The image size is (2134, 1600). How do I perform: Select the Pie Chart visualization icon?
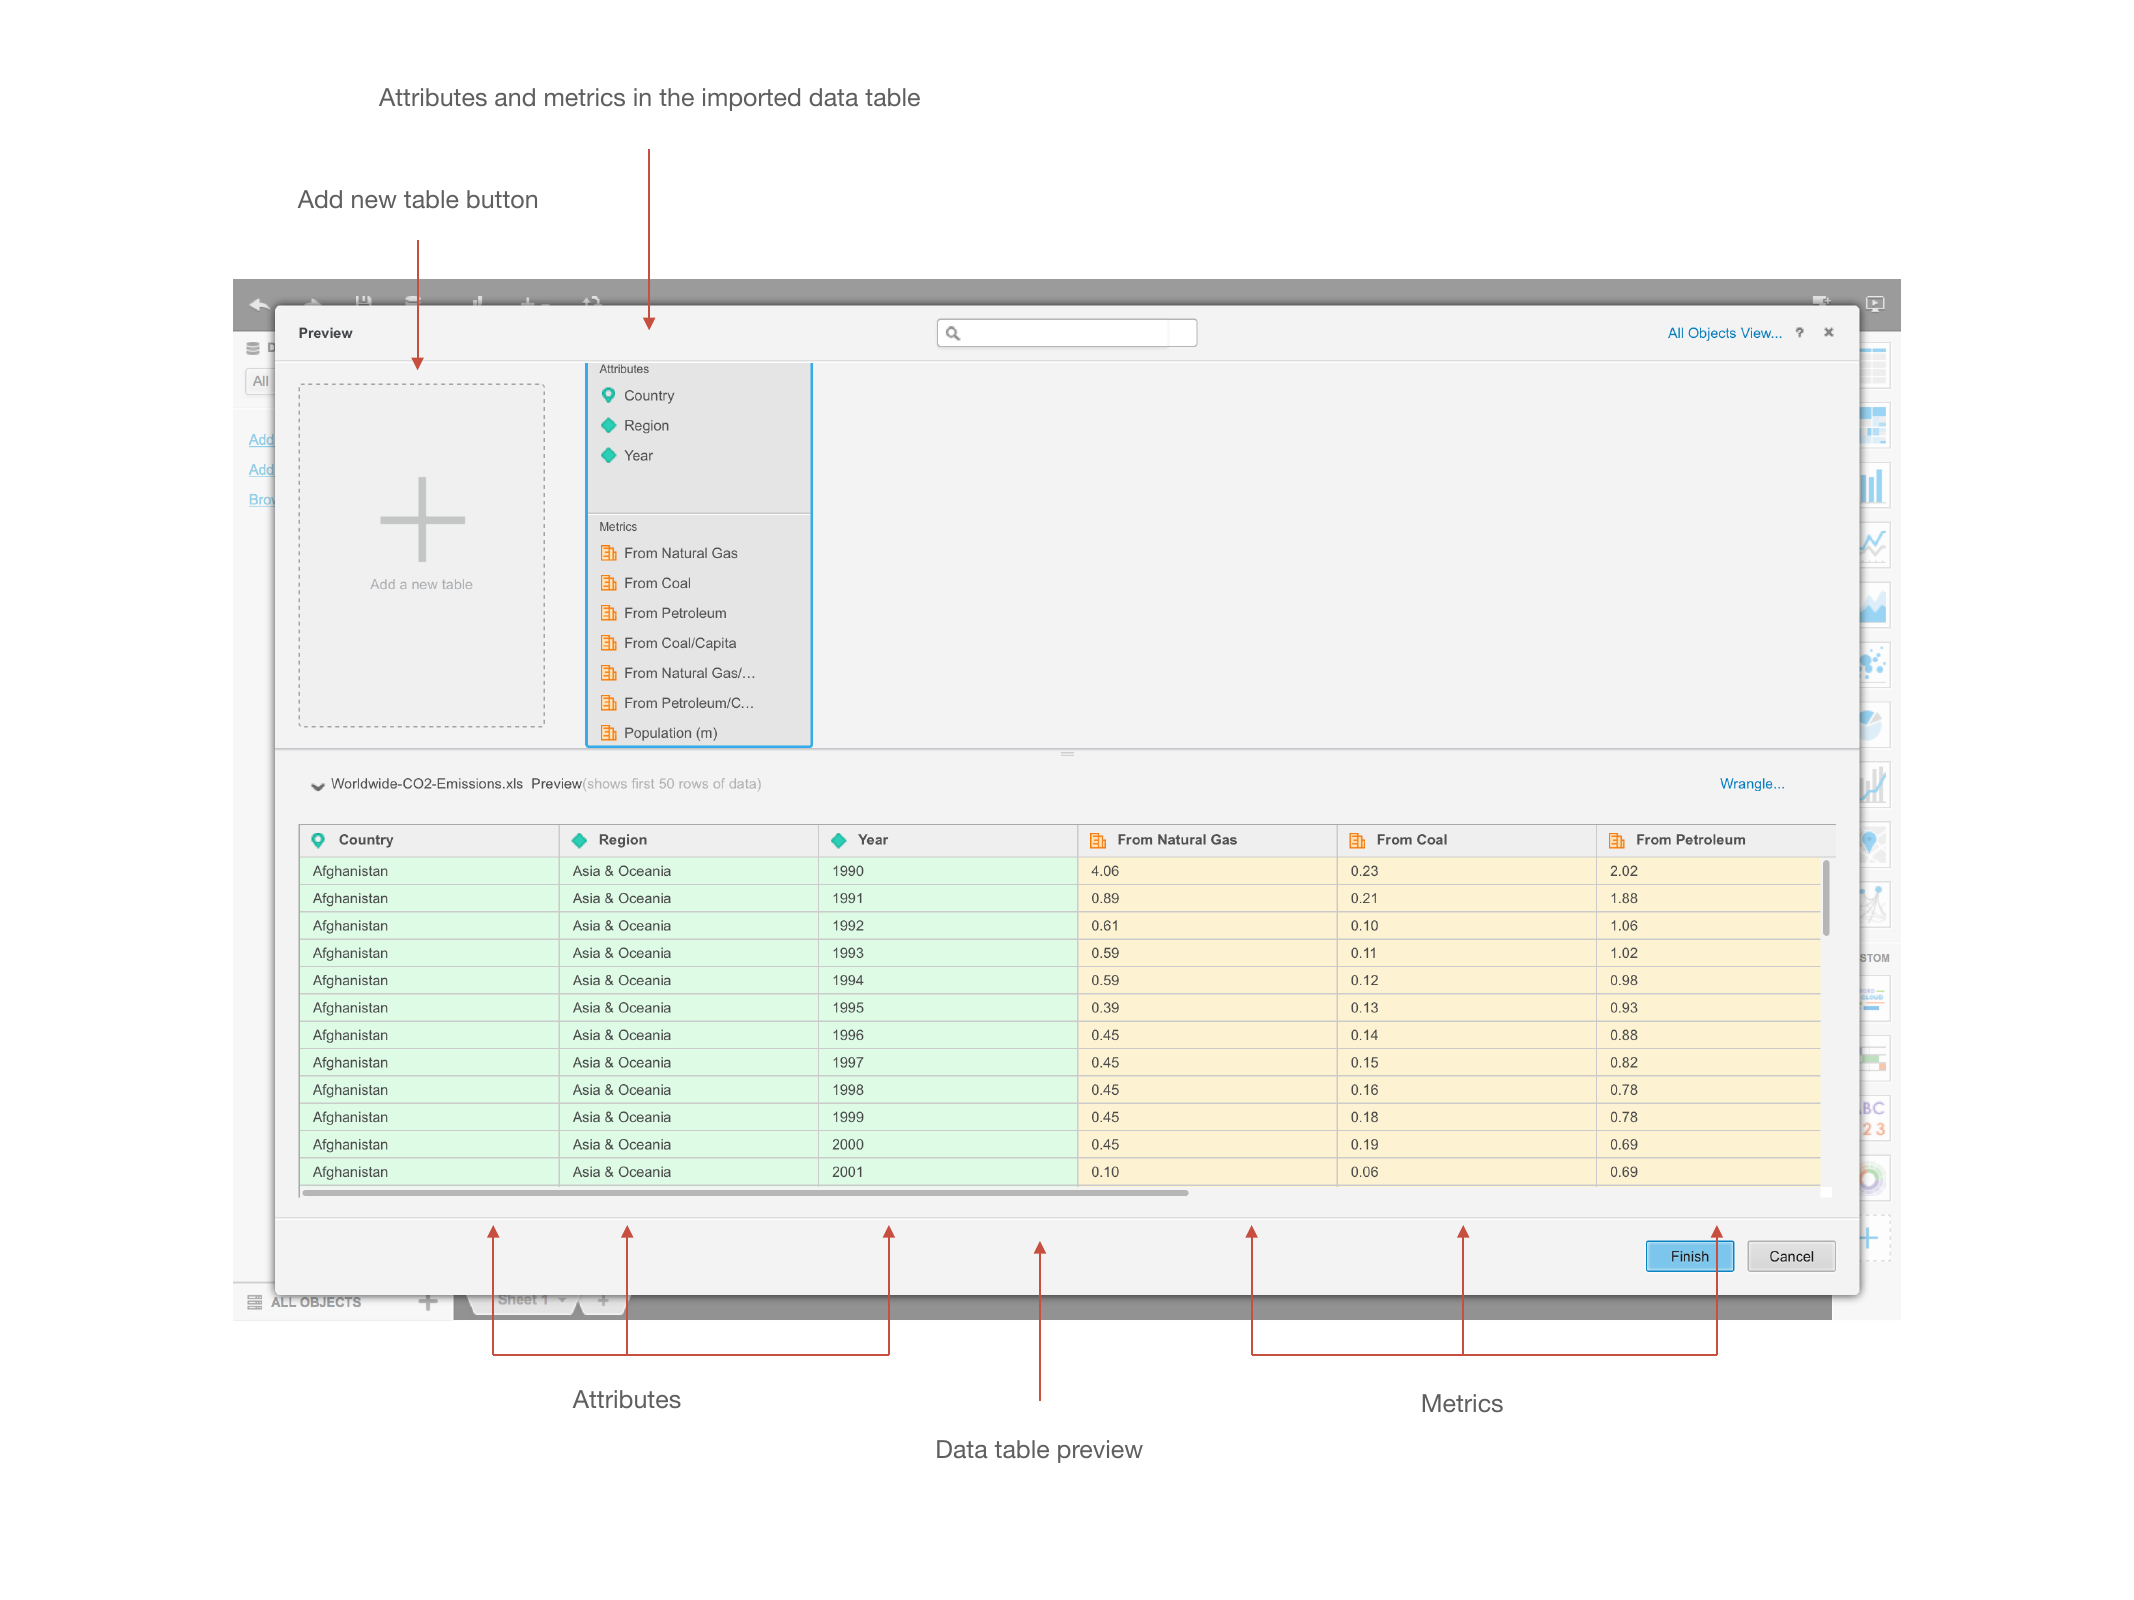(x=1875, y=724)
